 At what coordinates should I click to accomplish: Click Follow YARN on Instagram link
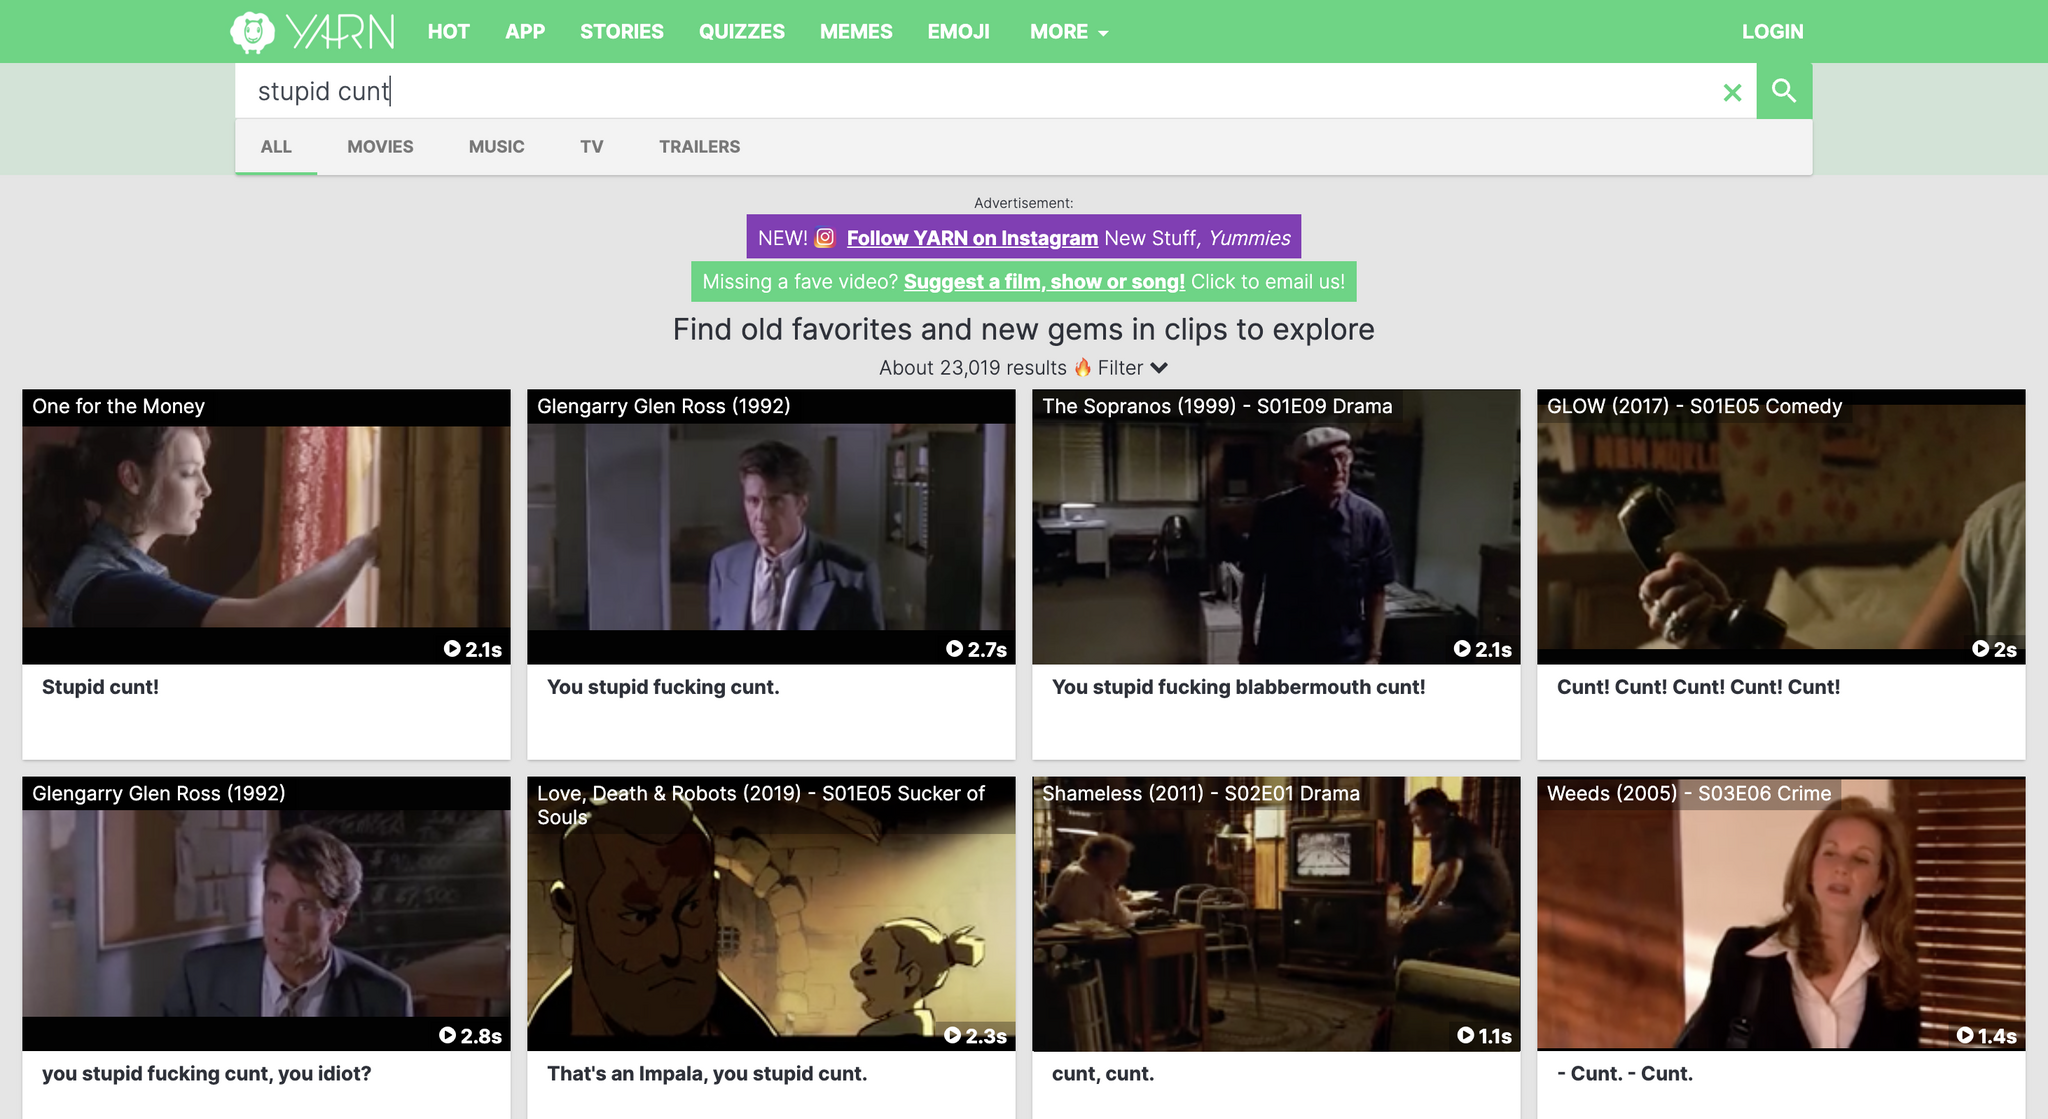[x=972, y=236]
